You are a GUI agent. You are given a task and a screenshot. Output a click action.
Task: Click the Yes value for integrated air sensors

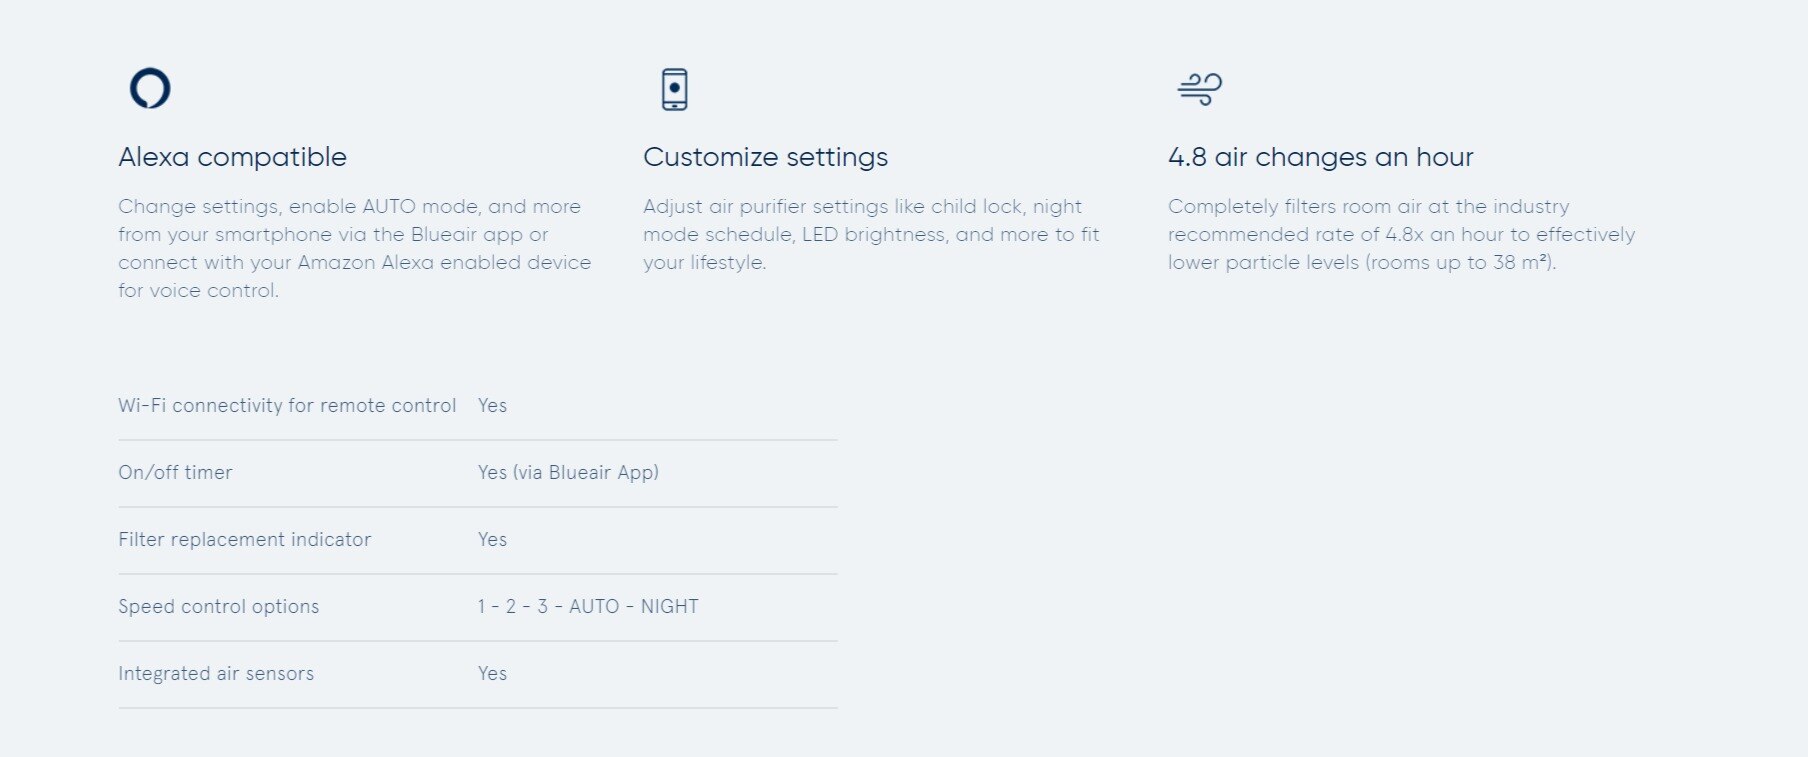(492, 673)
